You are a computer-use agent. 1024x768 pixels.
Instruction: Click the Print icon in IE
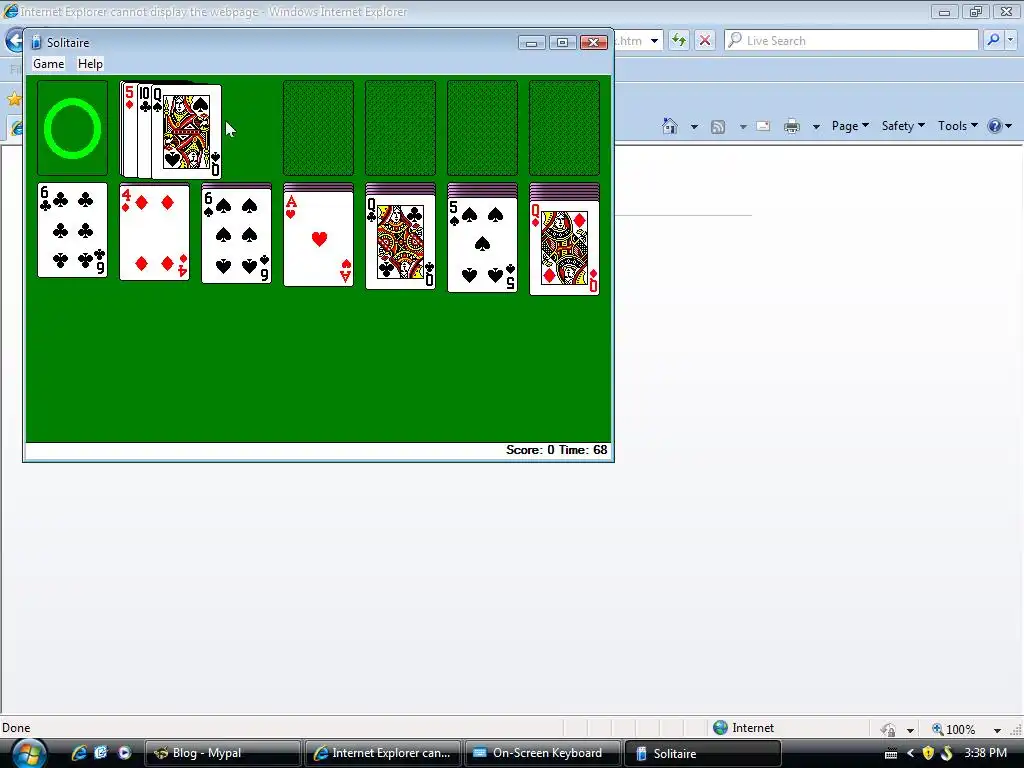[x=792, y=126]
